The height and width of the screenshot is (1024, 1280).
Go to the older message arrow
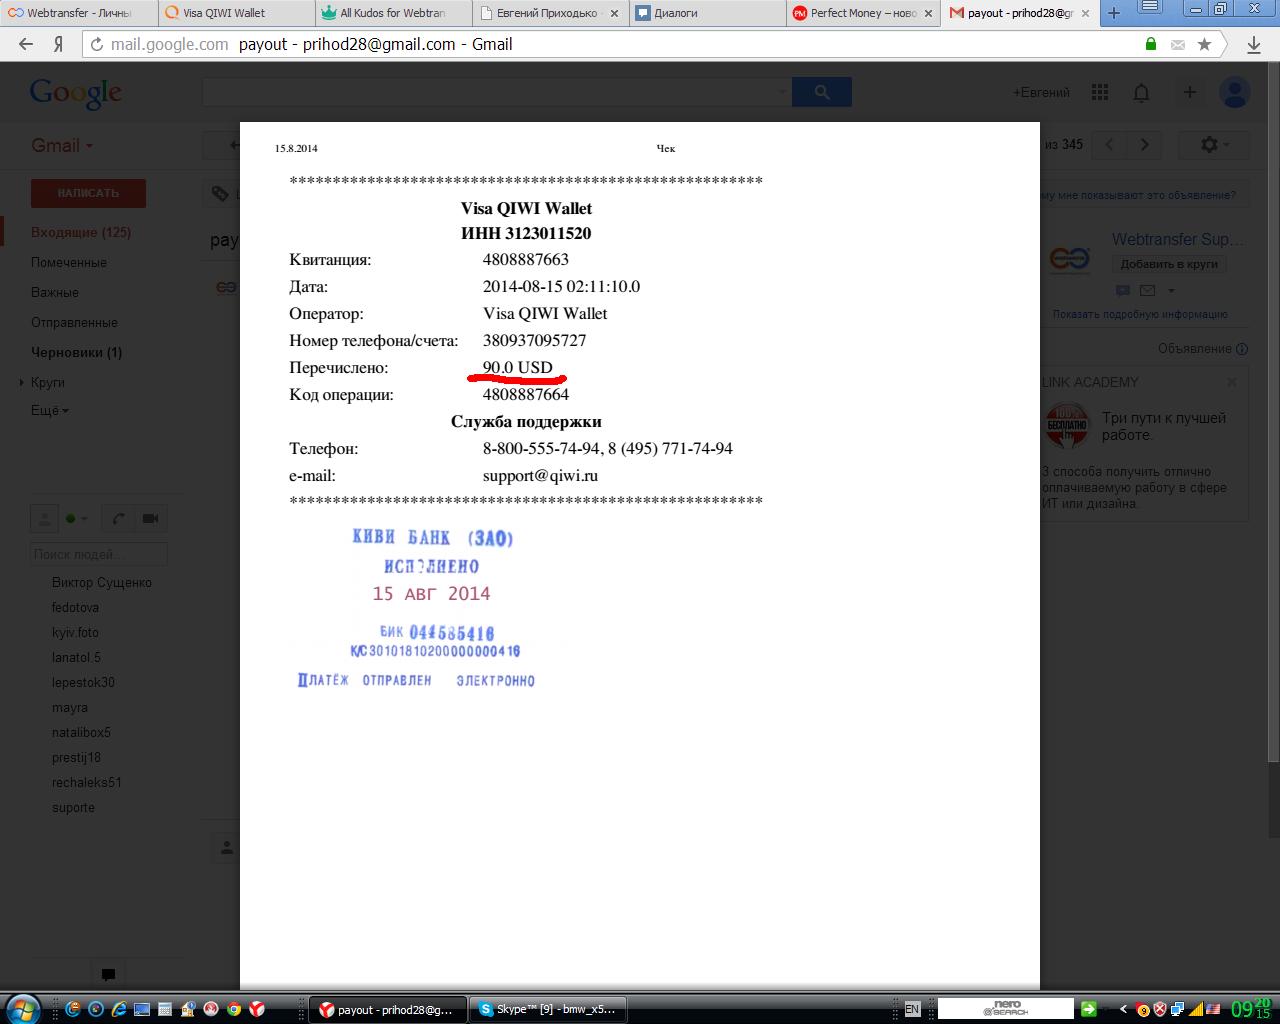coord(1145,145)
